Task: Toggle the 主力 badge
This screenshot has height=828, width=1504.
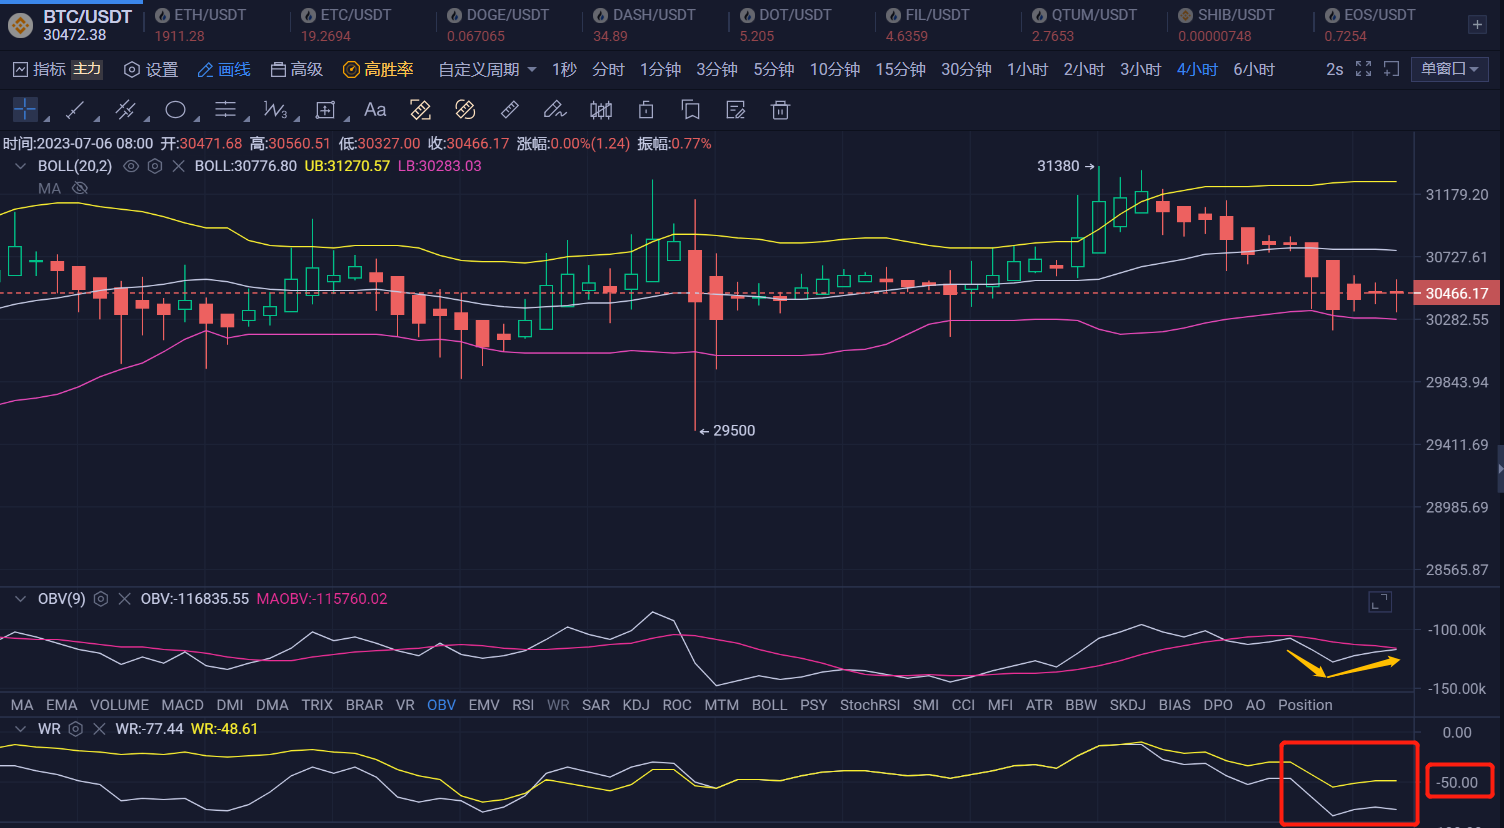Action: tap(87, 69)
